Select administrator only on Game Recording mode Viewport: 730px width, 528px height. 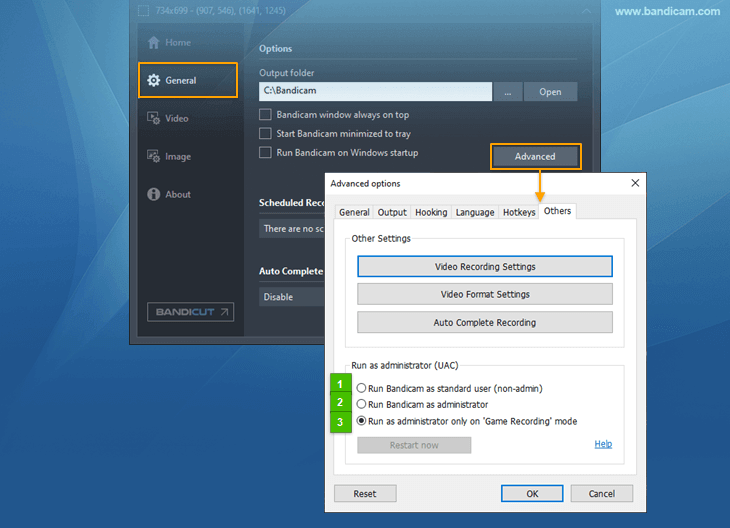[361, 421]
